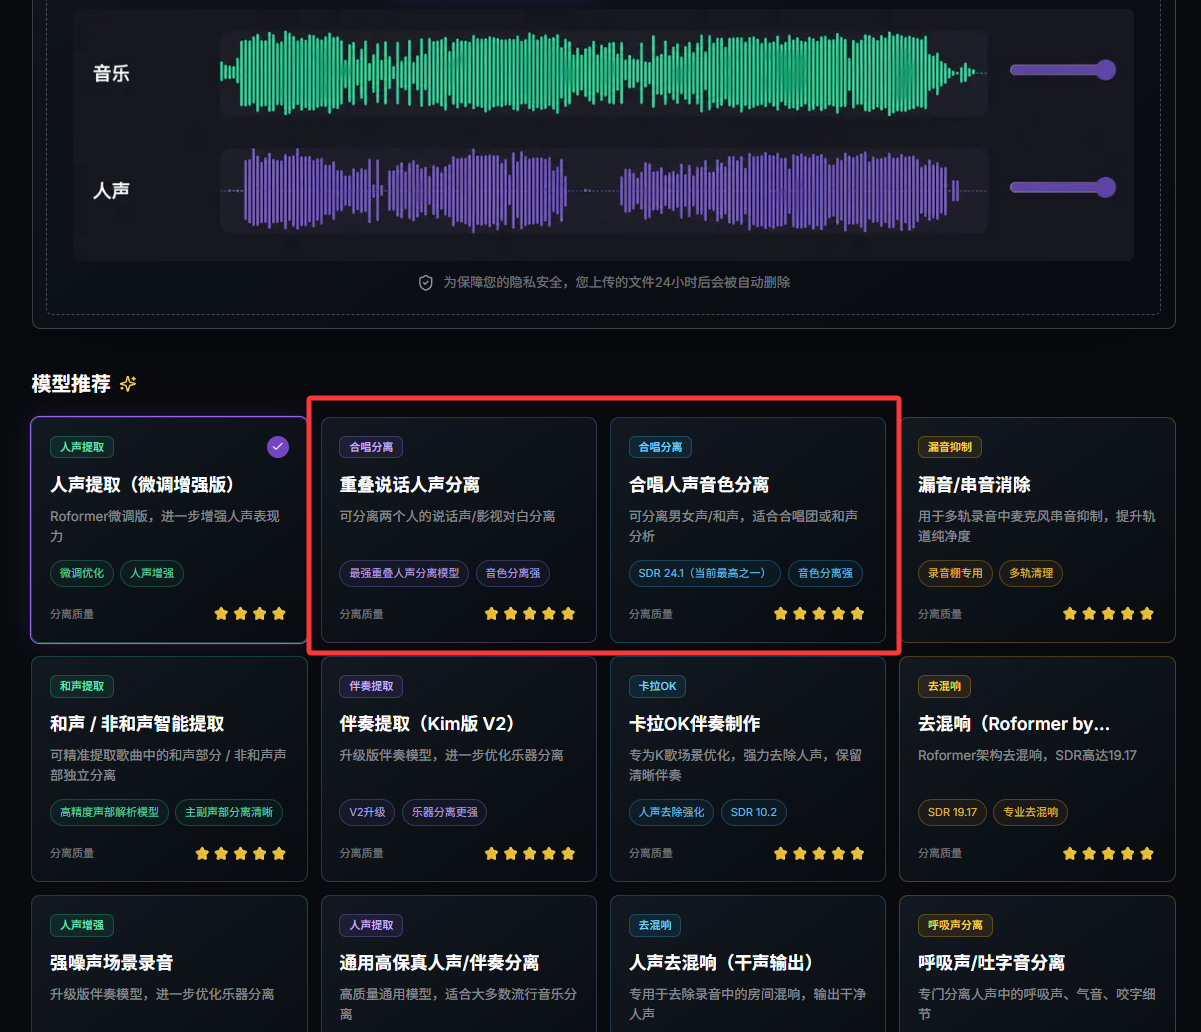Click star rating on 伴奏提取（Kim版 V2）card
The width and height of the screenshot is (1201, 1032).
click(x=530, y=853)
